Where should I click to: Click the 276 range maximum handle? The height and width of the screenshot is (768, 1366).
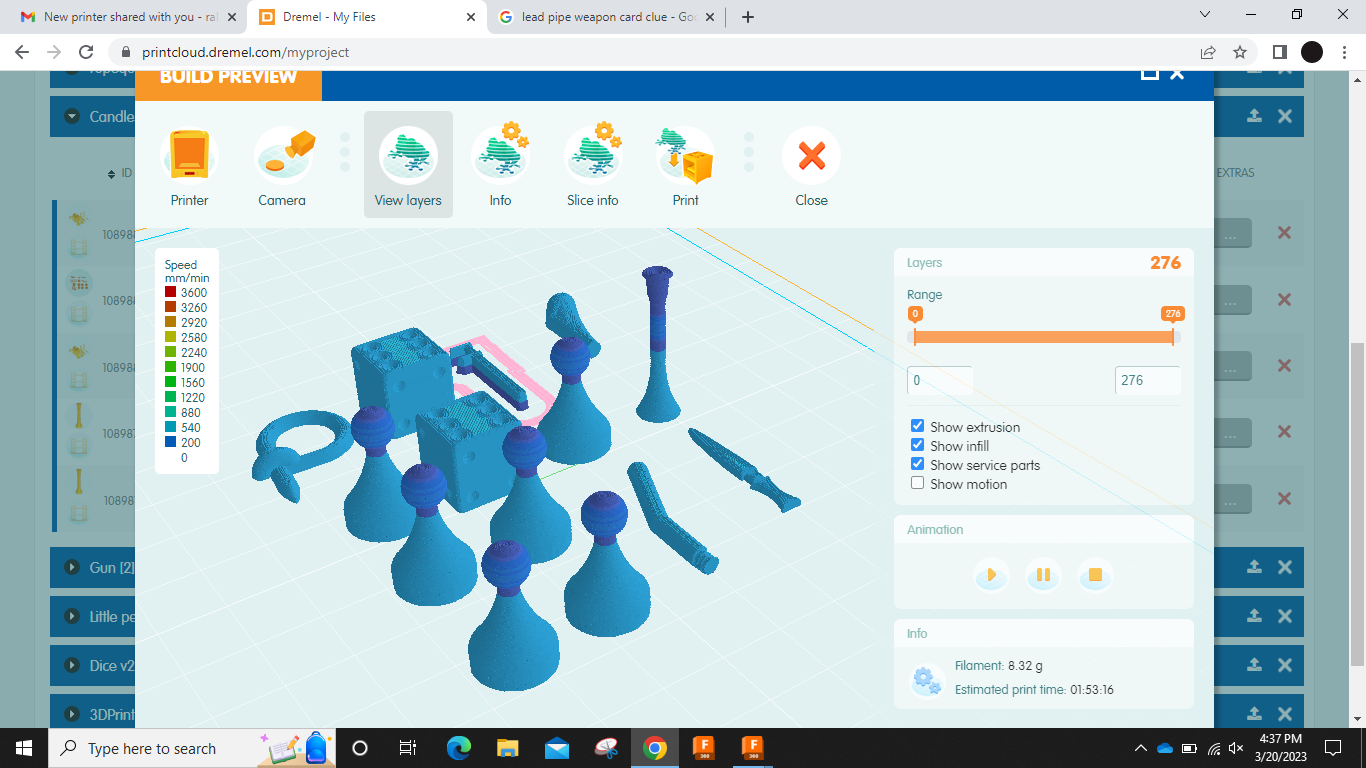coord(1173,313)
